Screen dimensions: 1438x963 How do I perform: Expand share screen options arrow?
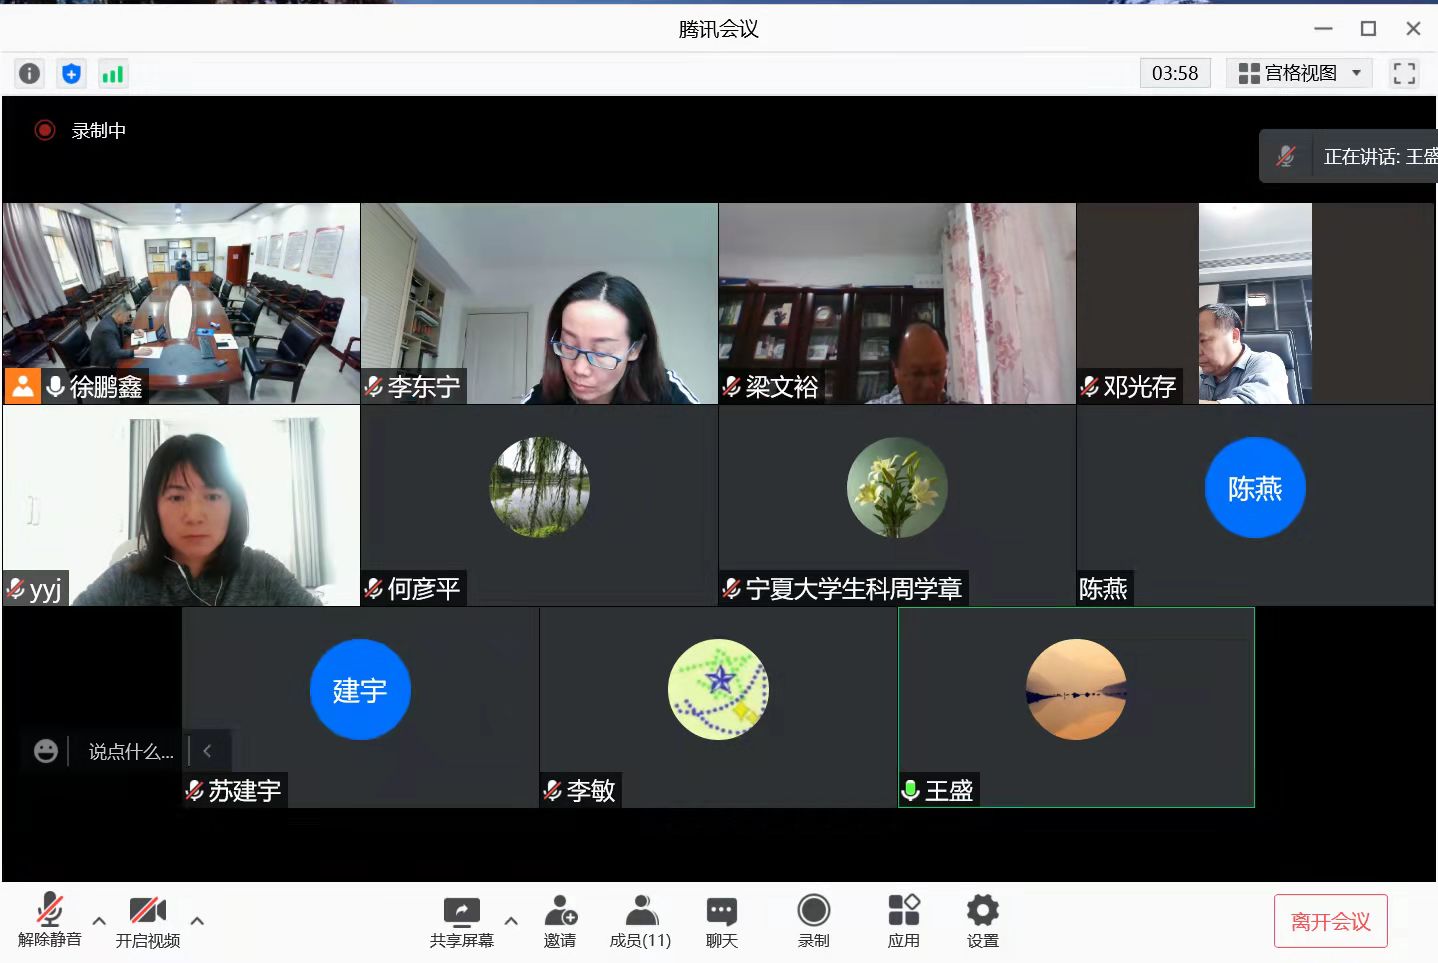point(511,921)
